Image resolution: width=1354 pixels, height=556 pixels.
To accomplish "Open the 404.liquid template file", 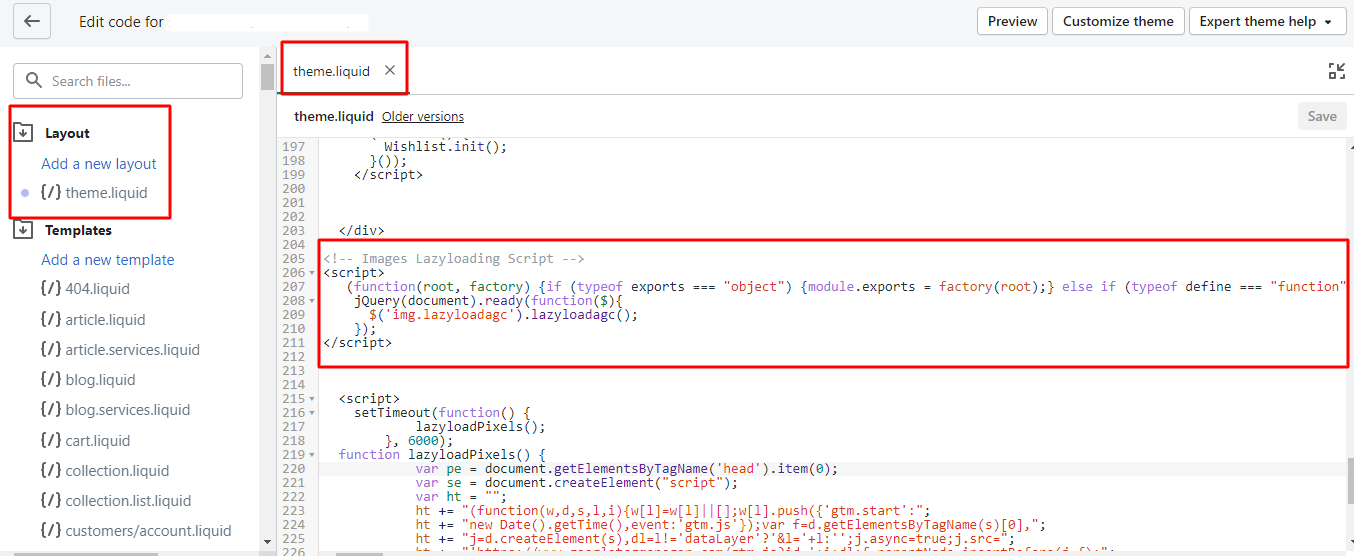I will point(97,289).
